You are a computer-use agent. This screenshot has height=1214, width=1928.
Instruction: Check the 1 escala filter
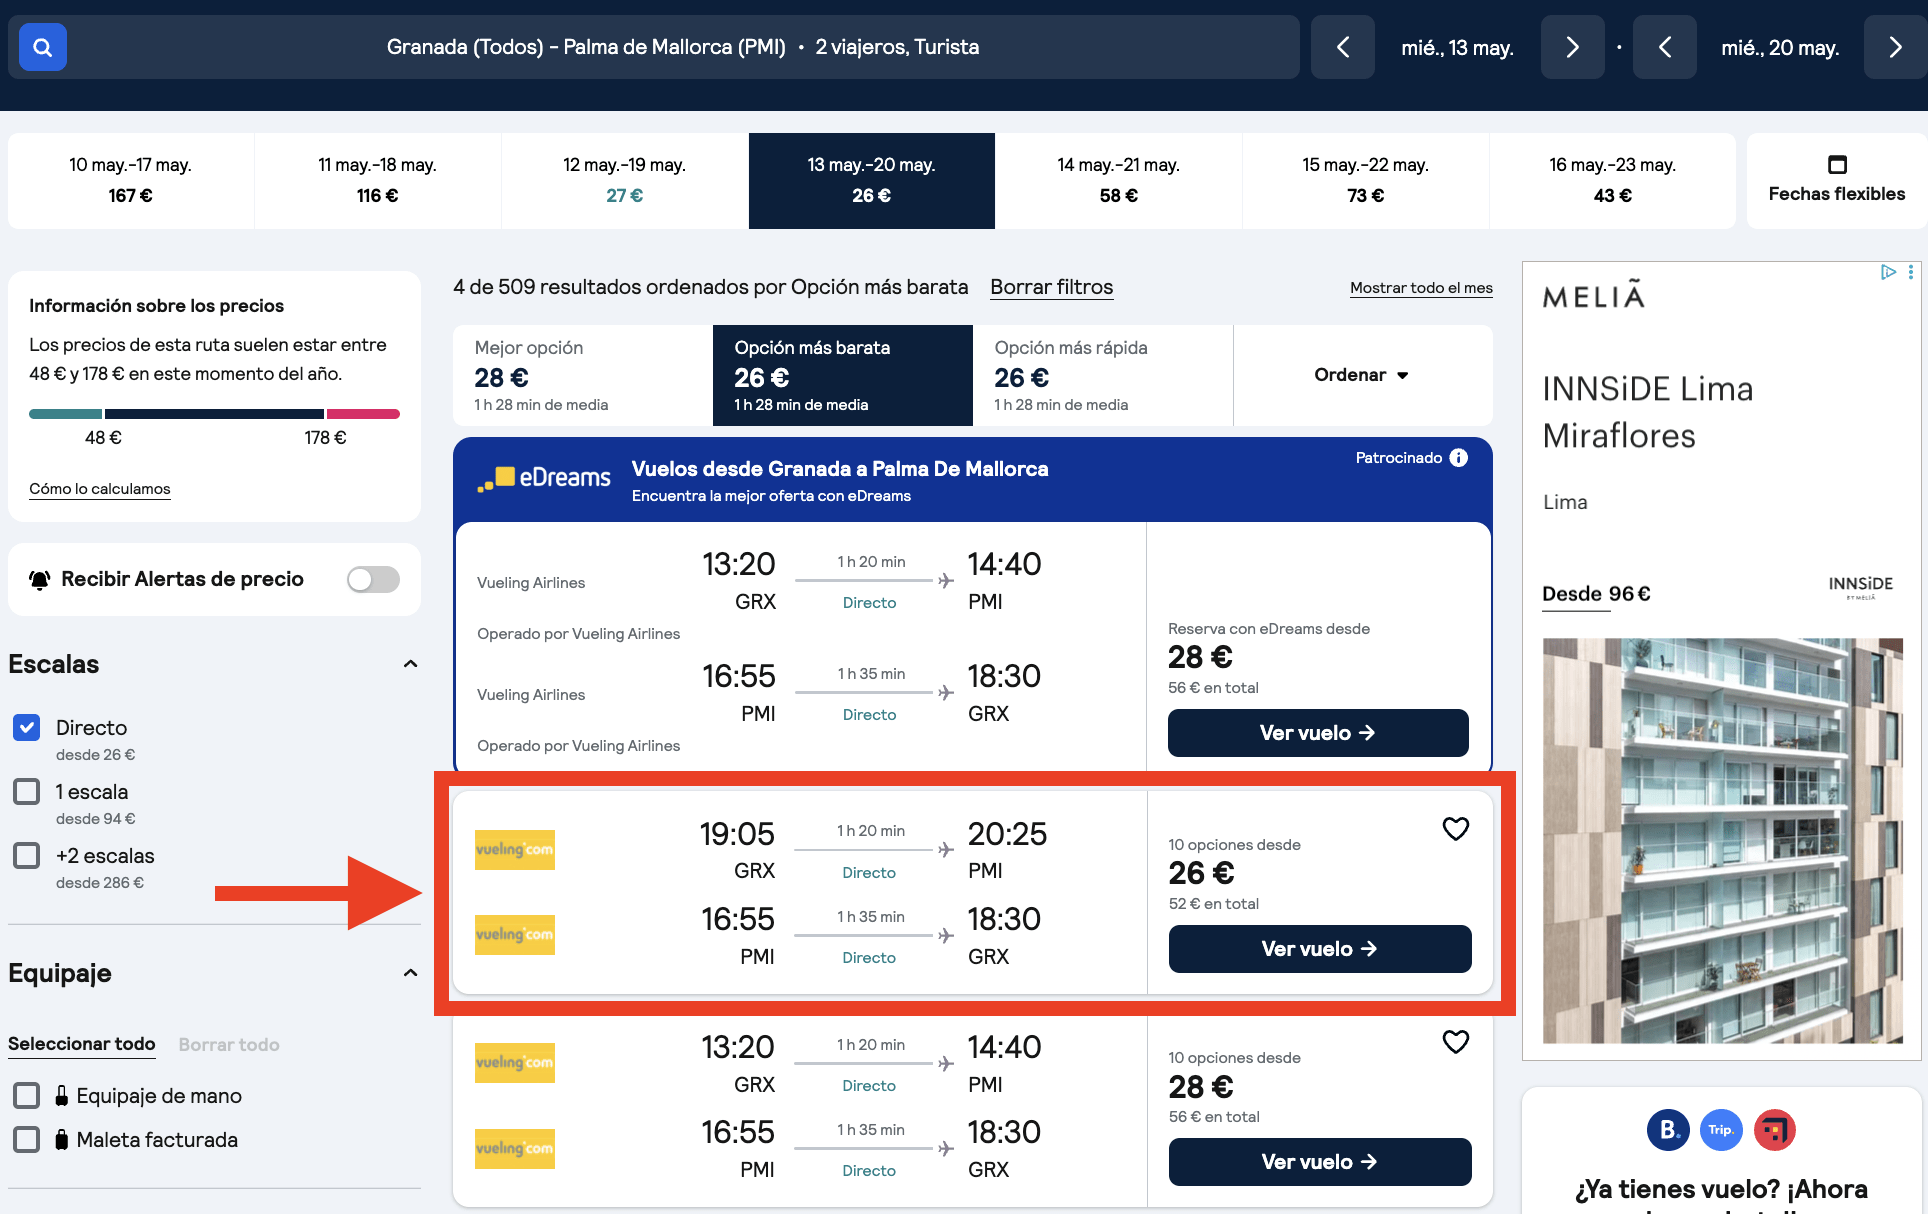(x=27, y=792)
